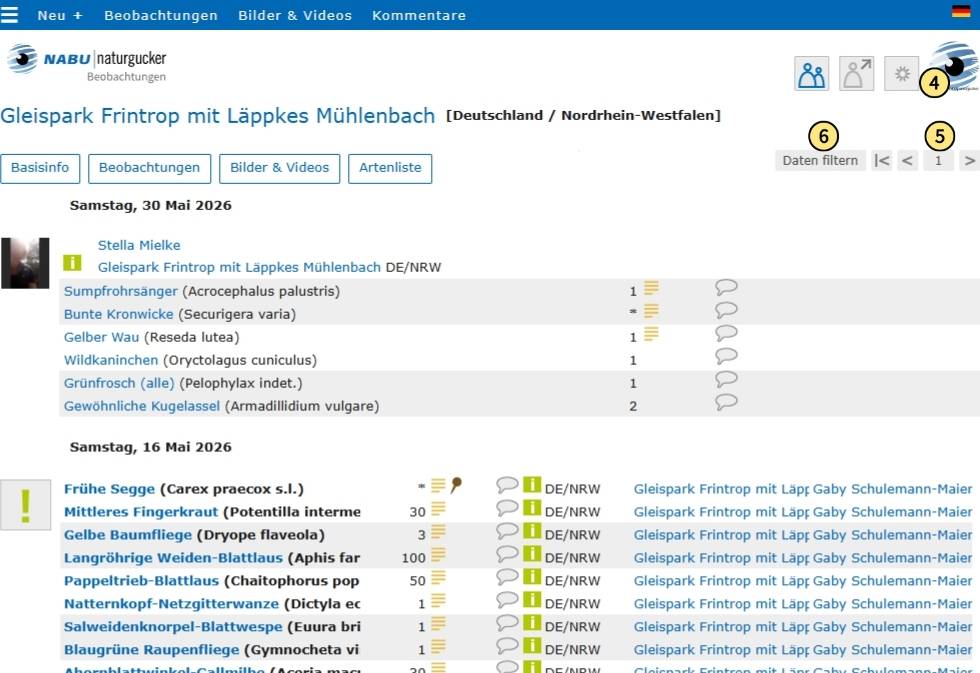Open the hamburger menu
Viewport: 980px width, 673px height.
click(x=9, y=14)
